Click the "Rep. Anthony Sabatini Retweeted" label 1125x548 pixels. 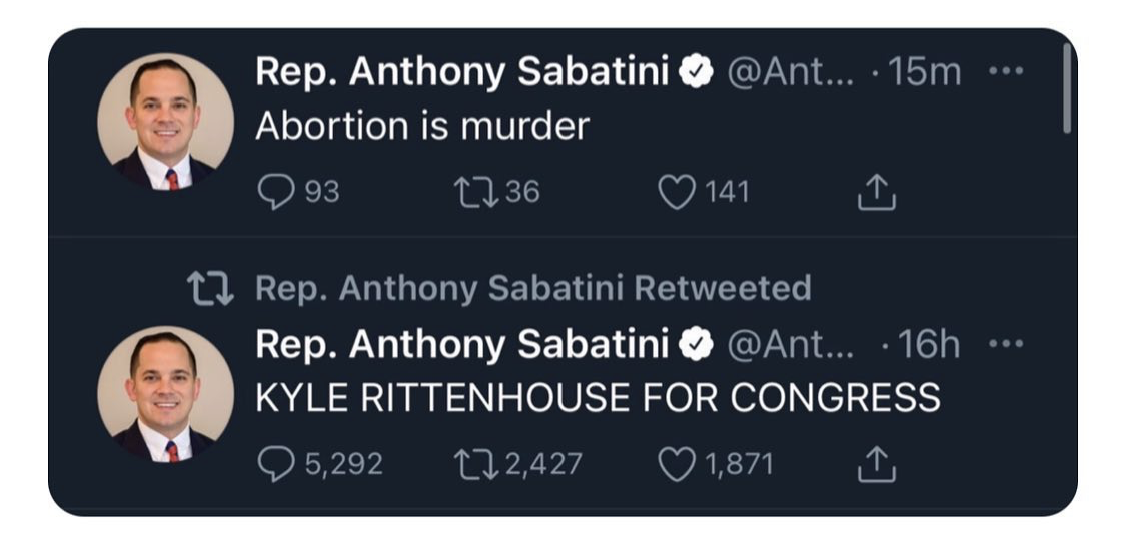point(533,289)
